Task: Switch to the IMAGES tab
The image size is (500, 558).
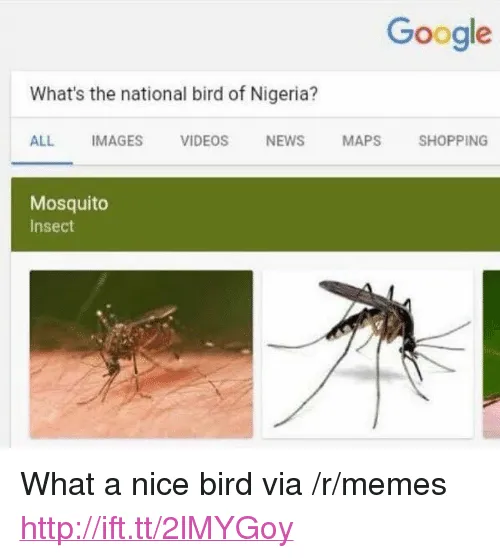Action: point(117,141)
